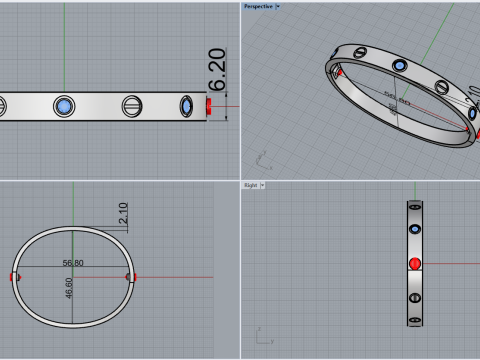Pick the red pin at band end, top viewport
The height and width of the screenshot is (360, 480).
(209, 106)
